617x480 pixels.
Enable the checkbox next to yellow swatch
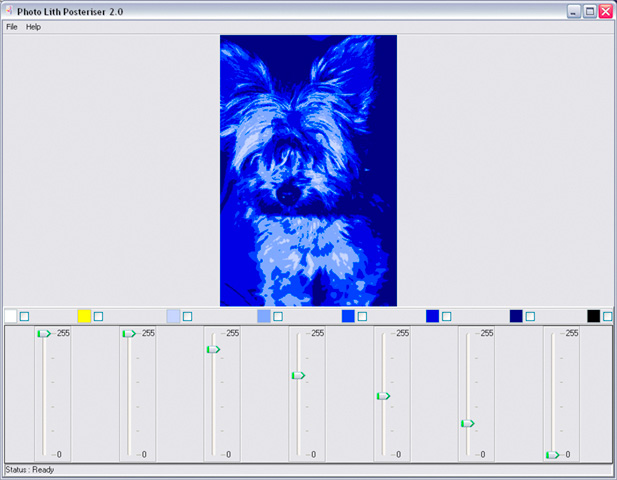(x=99, y=316)
